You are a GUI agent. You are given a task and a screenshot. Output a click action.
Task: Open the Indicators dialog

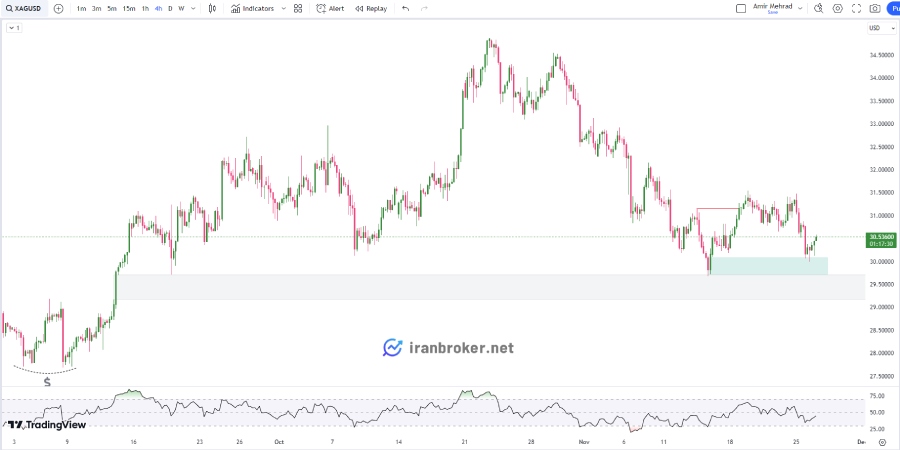pos(253,9)
